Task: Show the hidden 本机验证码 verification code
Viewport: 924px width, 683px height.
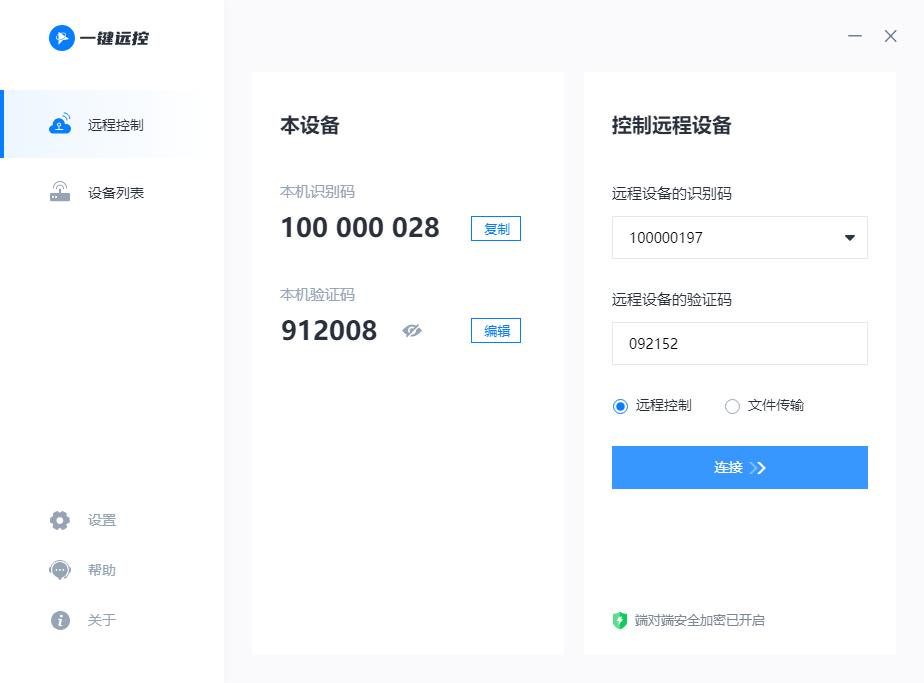Action: (413, 330)
